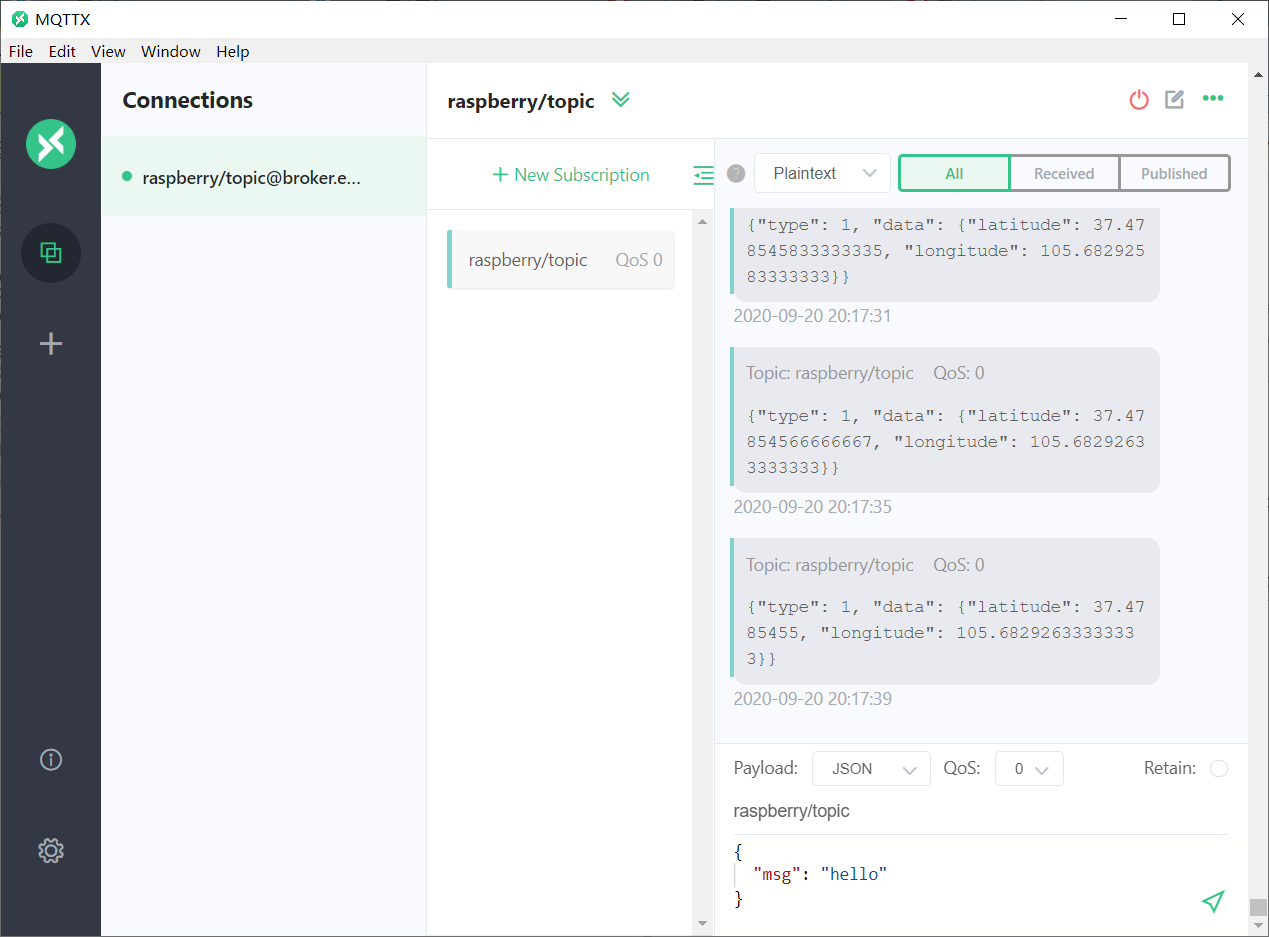Open the Payload JSON dropdown
Screen dimensions: 1269x937
point(871,769)
